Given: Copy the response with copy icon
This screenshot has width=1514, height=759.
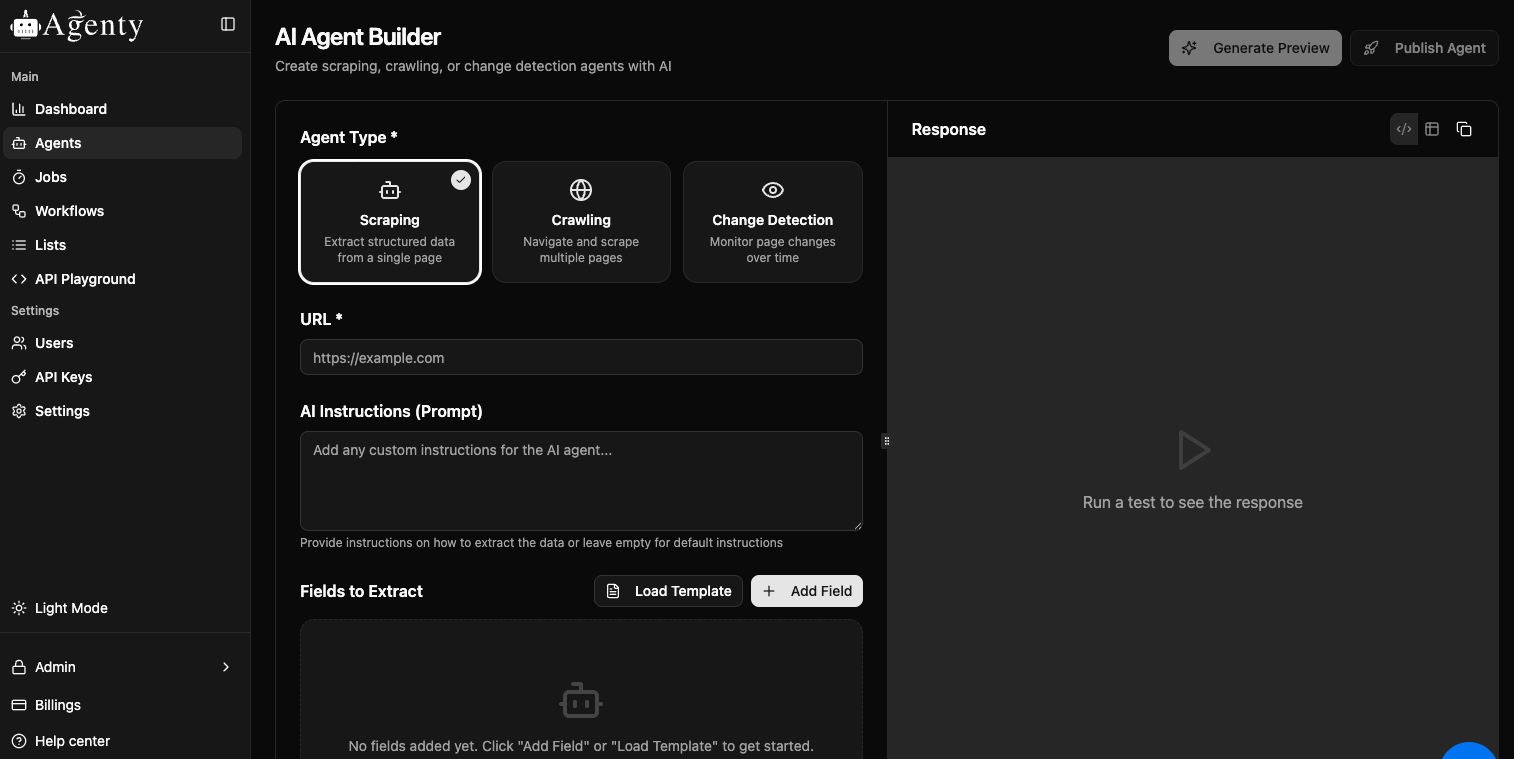Looking at the screenshot, I should click(1464, 129).
